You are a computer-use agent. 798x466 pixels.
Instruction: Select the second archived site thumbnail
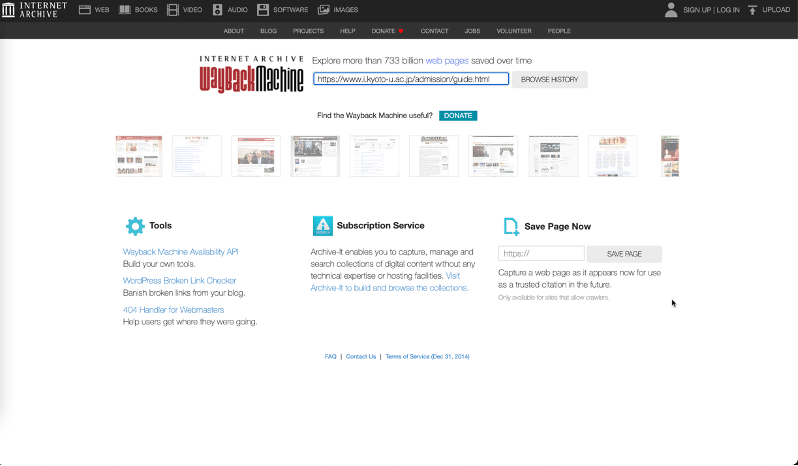[197, 156]
